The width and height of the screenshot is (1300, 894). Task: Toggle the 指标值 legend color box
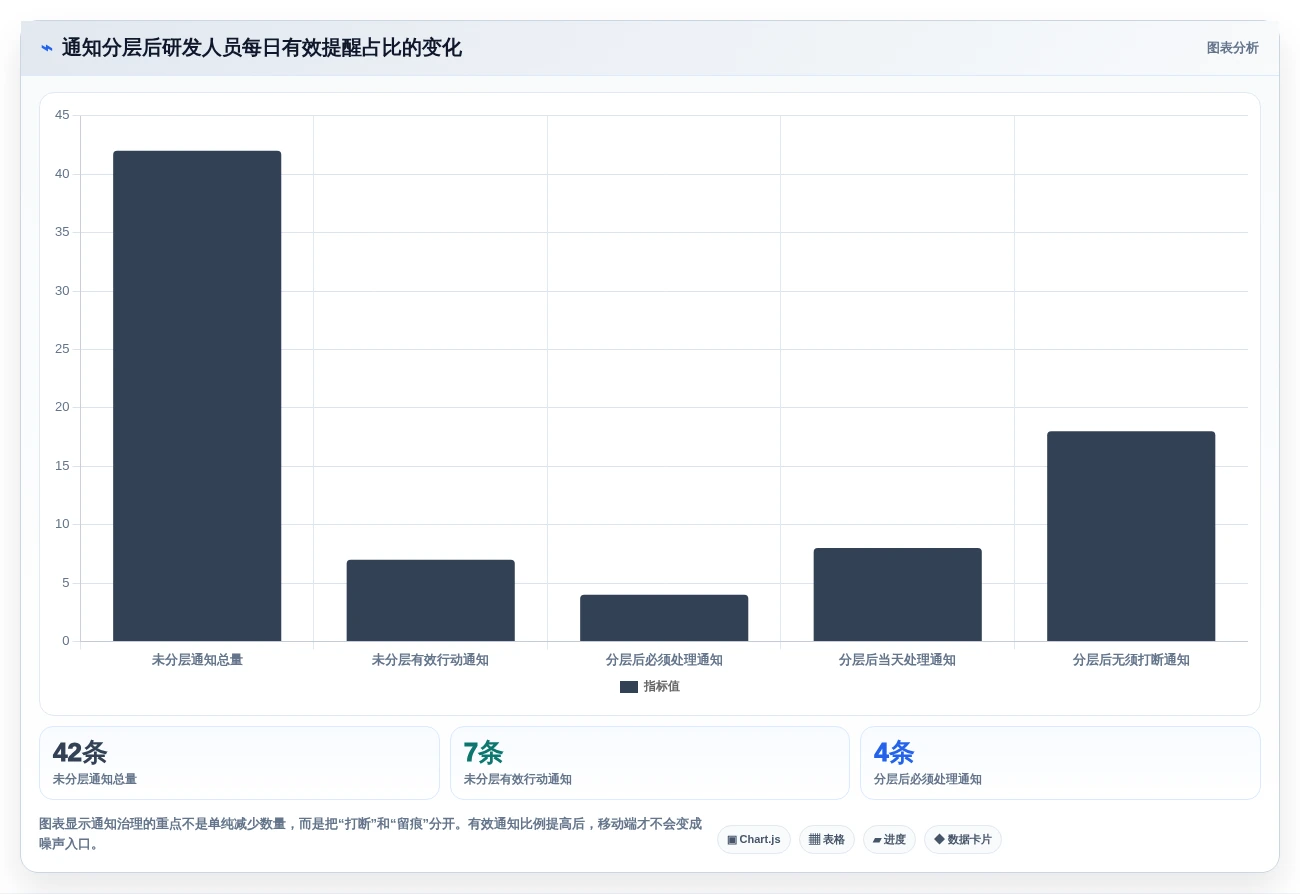(x=629, y=687)
